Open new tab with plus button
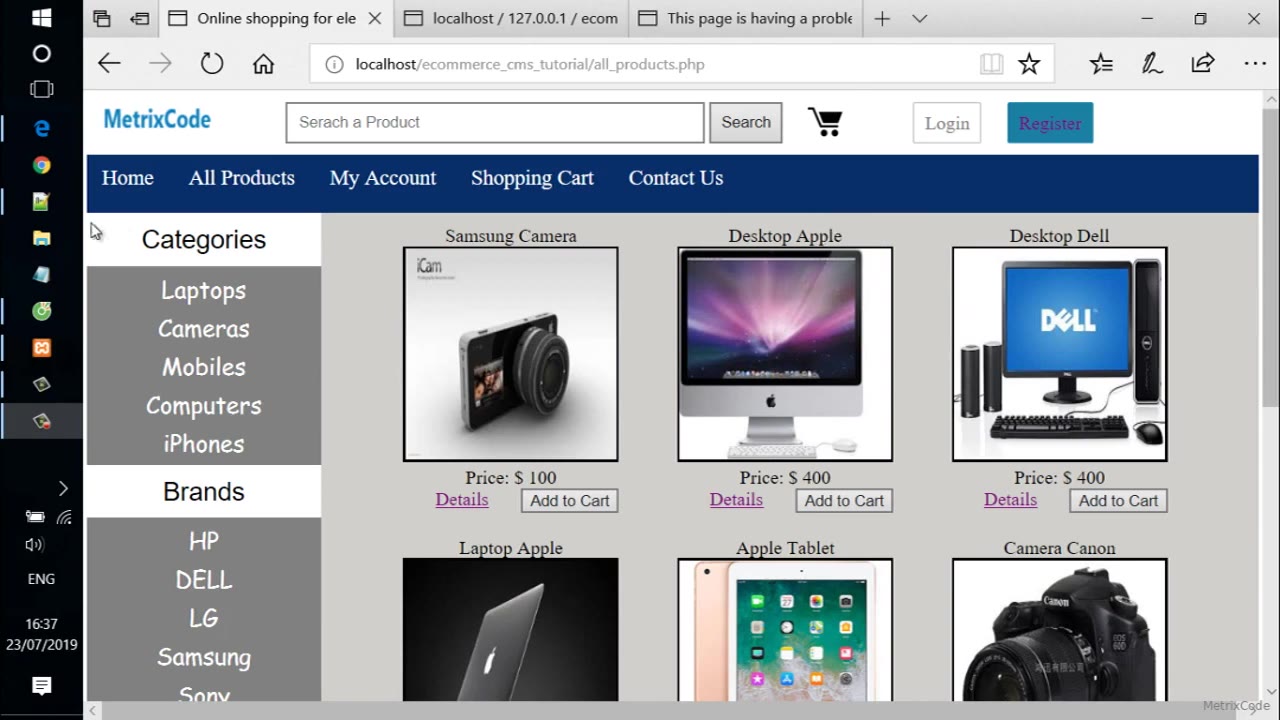 pyautogui.click(x=882, y=18)
